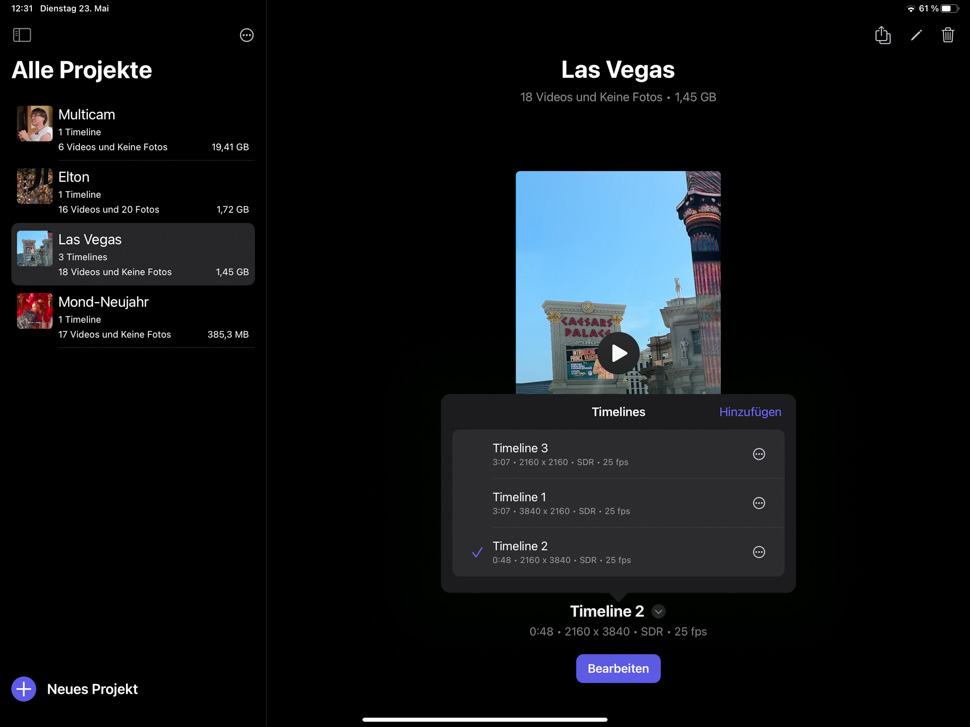
Task: Click the Timelines popover title
Action: tap(618, 412)
